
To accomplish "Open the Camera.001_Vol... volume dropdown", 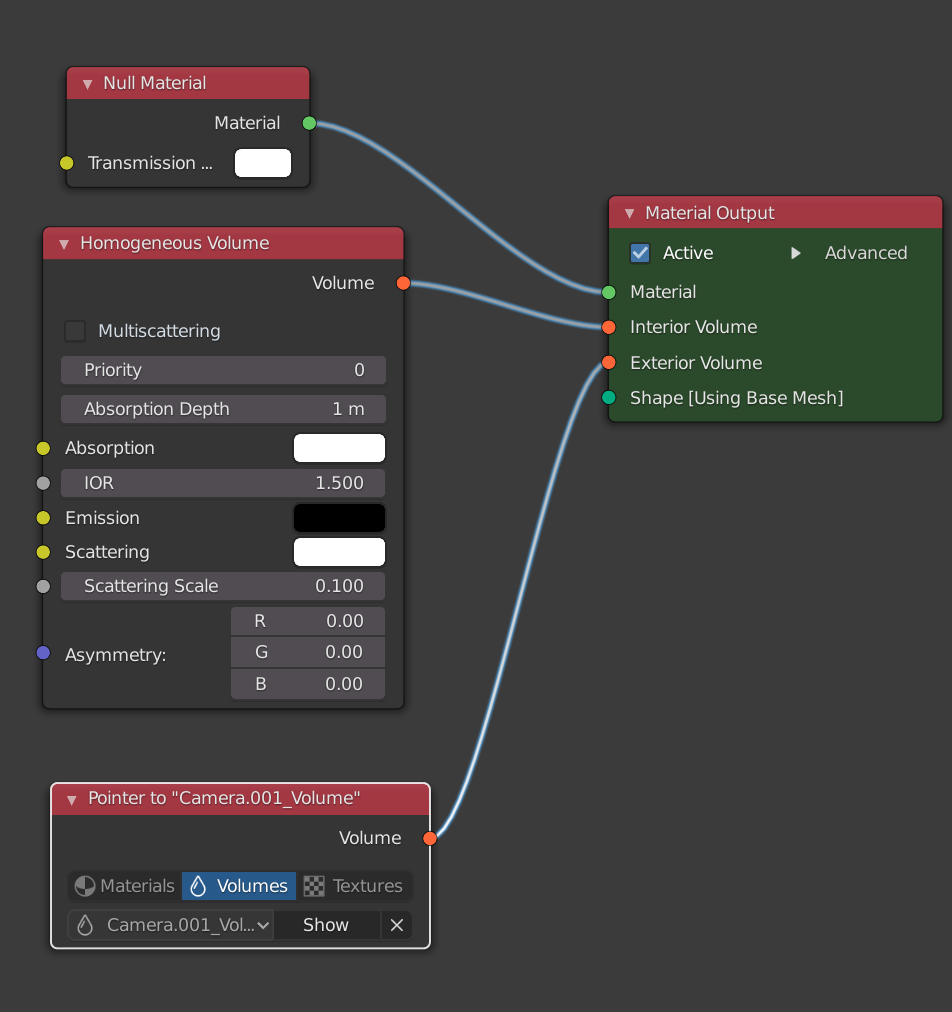I will 171,925.
